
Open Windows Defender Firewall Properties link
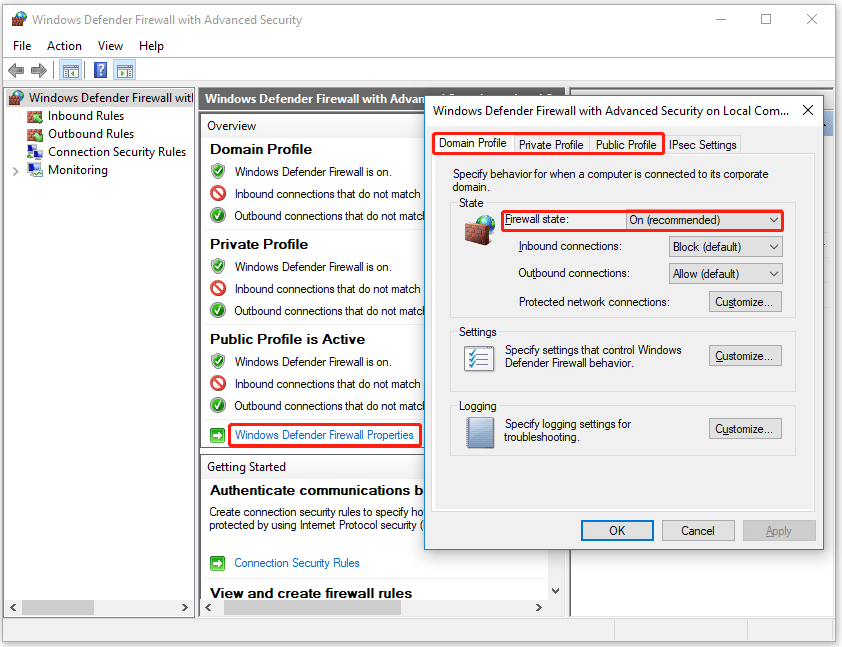point(324,435)
